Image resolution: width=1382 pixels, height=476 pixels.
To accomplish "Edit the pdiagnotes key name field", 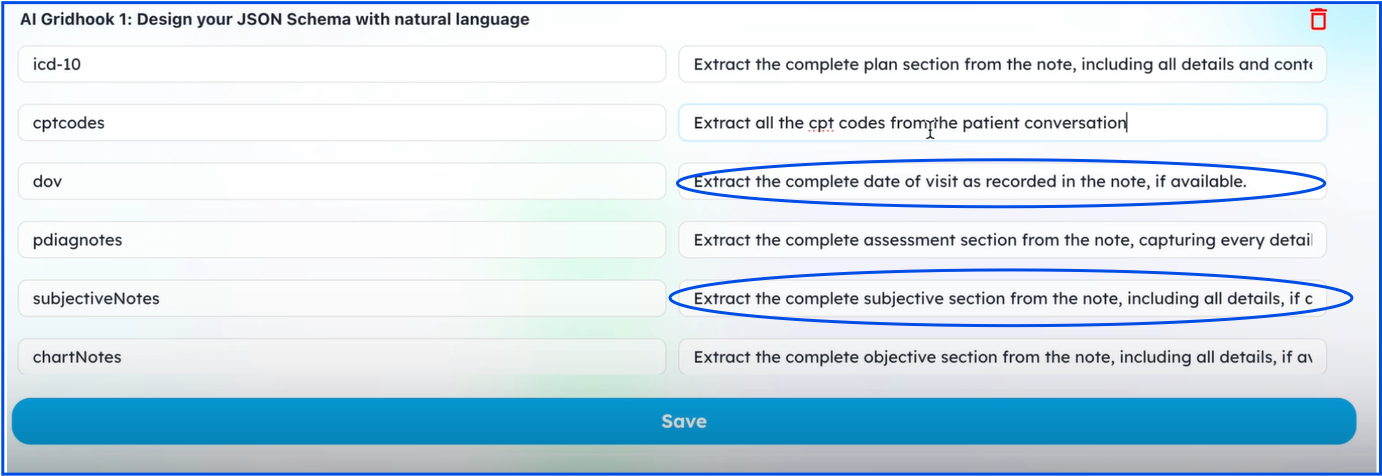I will [341, 240].
